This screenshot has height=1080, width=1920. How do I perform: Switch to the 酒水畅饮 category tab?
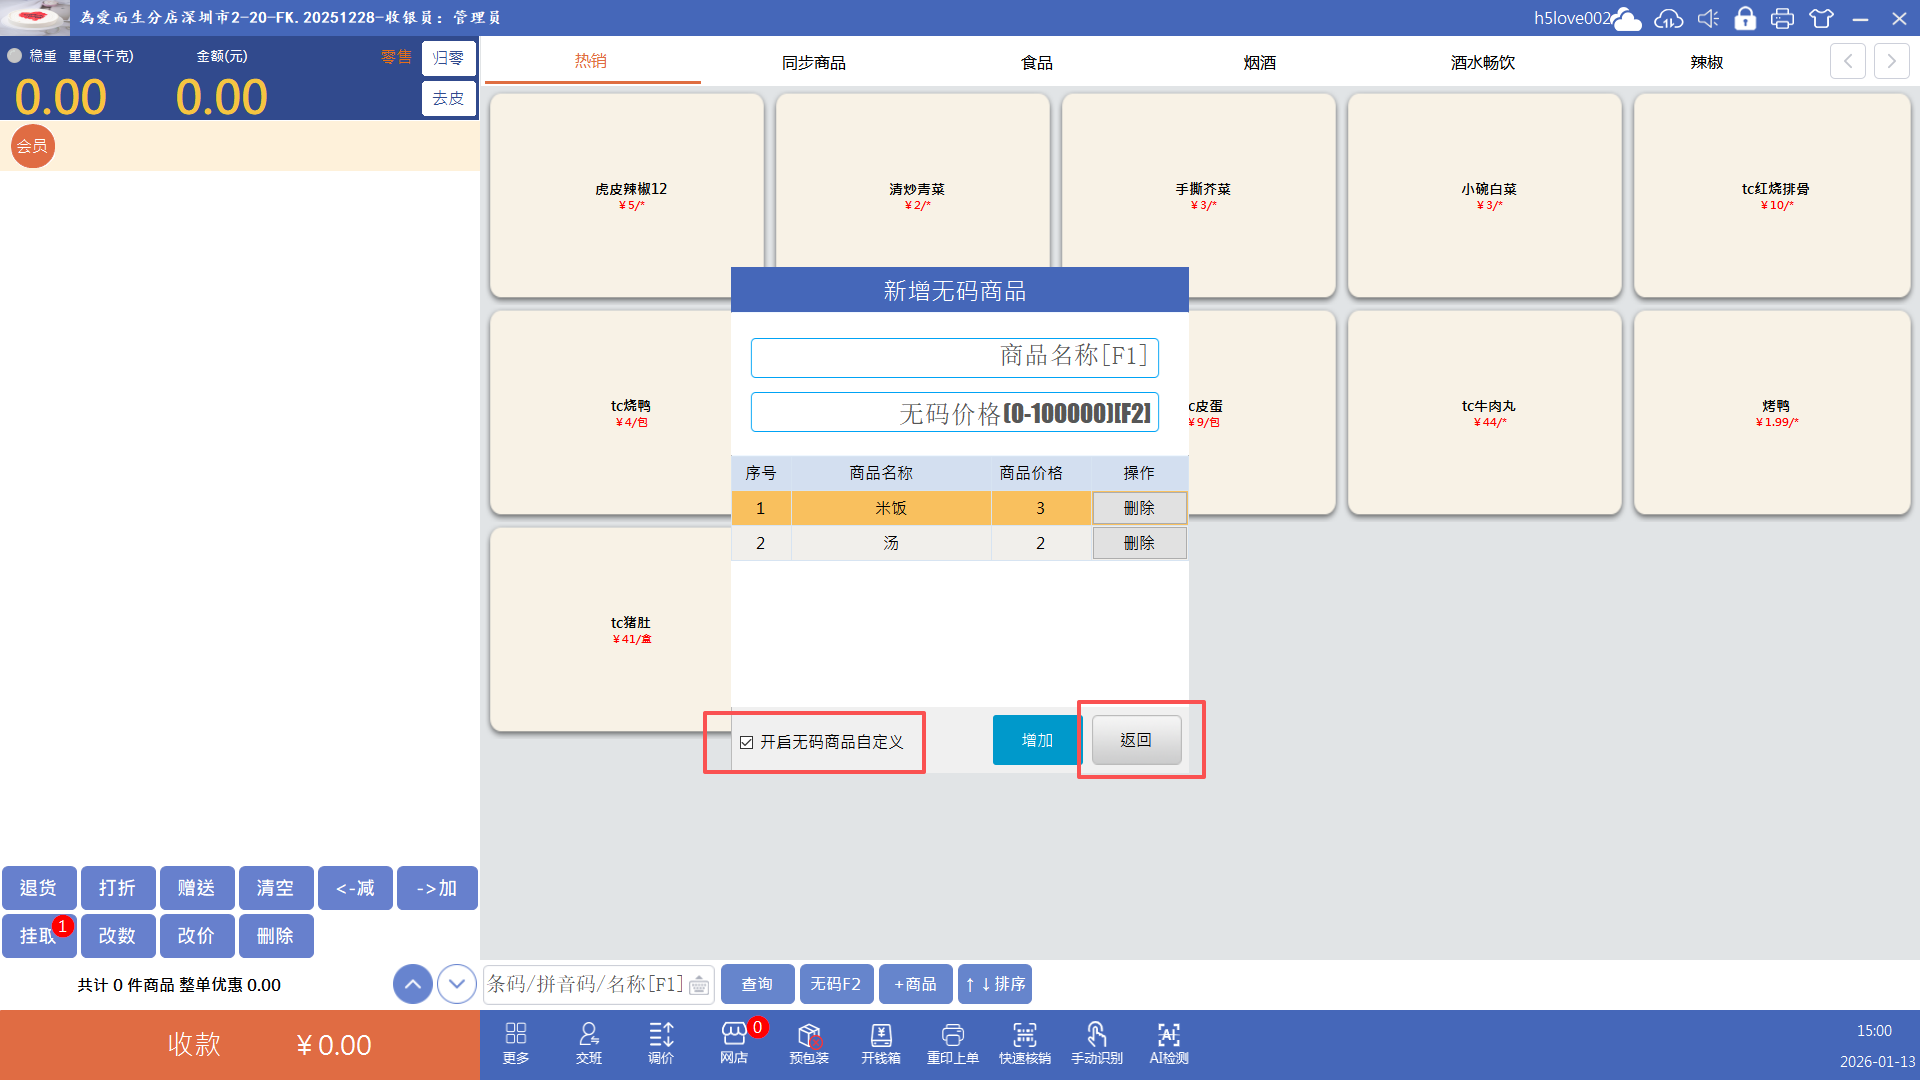1482,62
